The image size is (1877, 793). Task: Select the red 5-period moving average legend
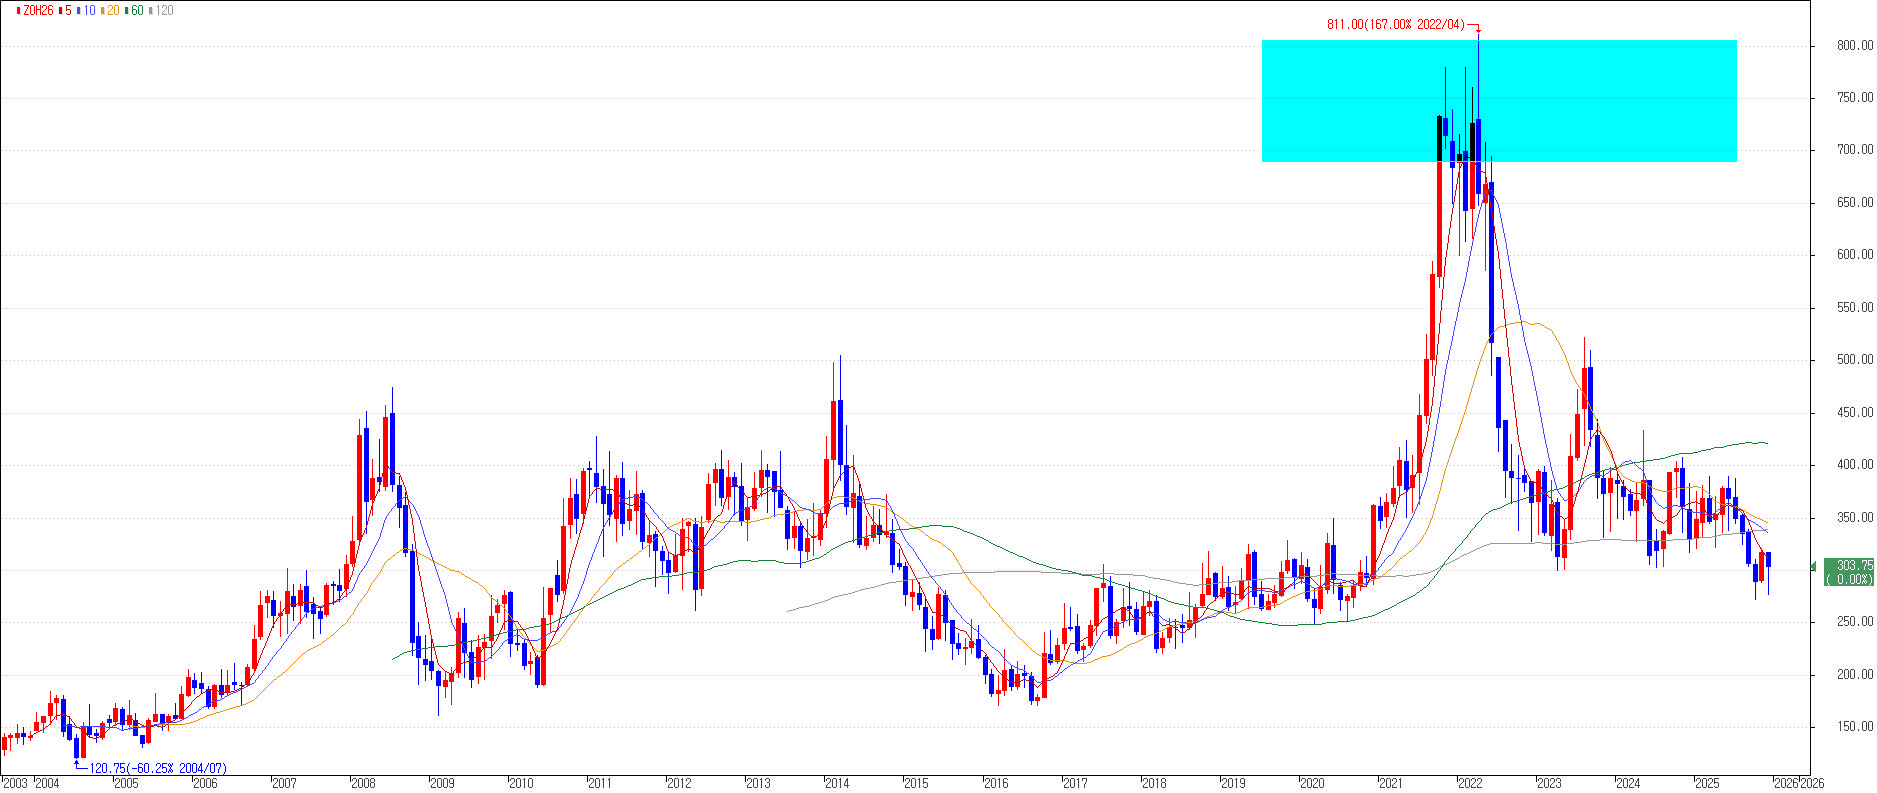click(x=66, y=10)
